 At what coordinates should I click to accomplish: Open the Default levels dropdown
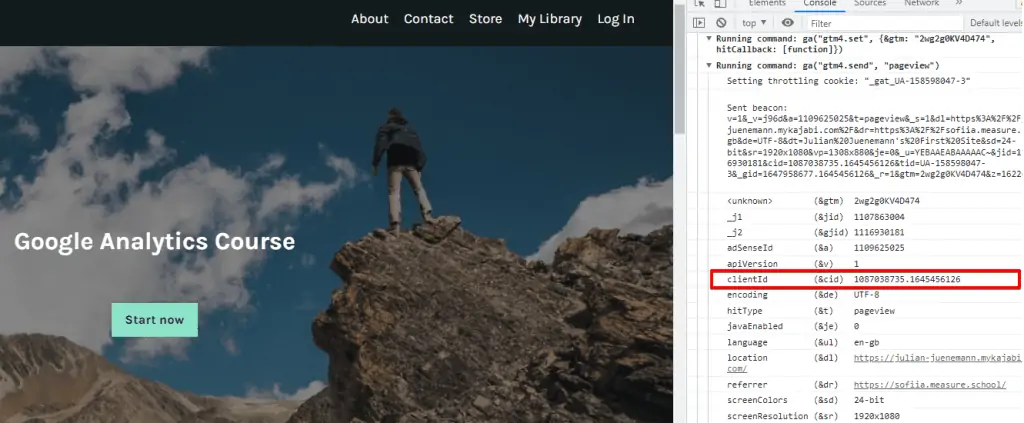(995, 23)
